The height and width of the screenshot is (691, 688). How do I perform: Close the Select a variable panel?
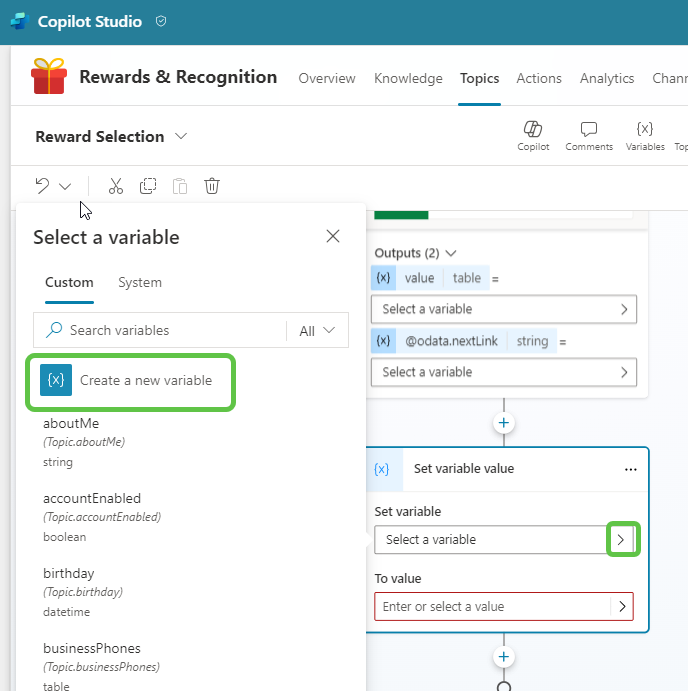pos(333,236)
